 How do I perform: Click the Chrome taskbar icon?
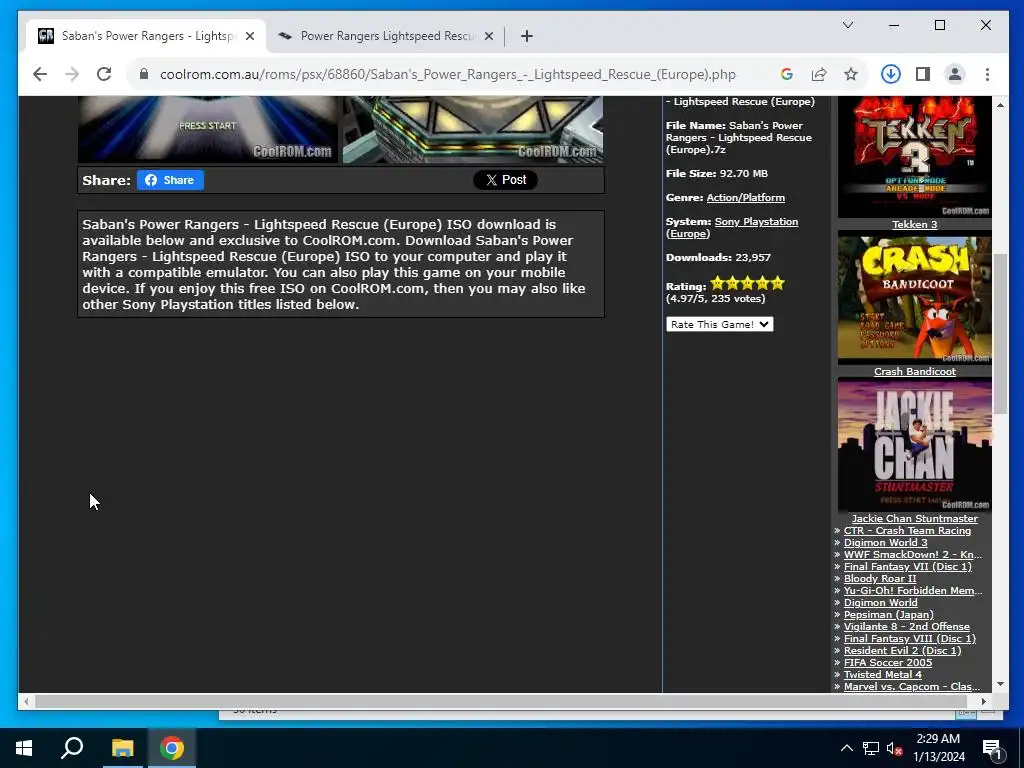pos(172,748)
